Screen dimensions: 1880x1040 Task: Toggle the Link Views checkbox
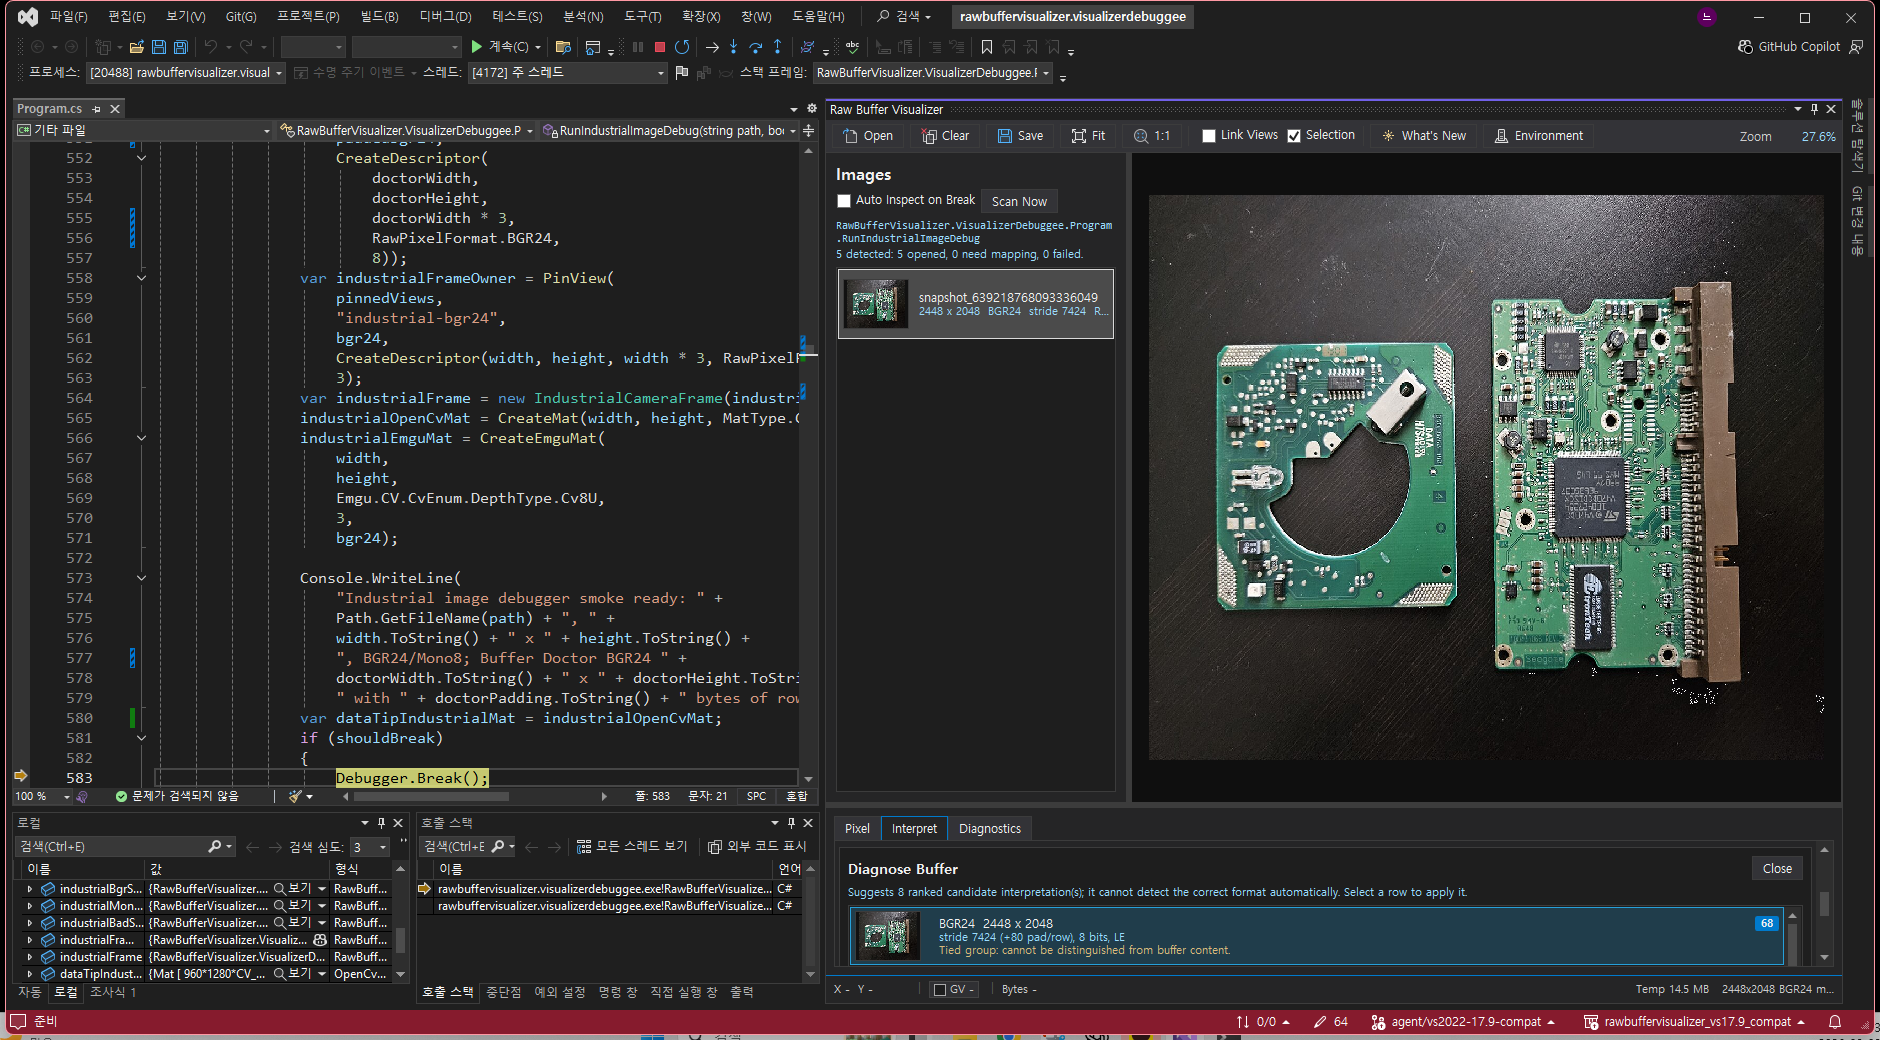tap(1209, 136)
